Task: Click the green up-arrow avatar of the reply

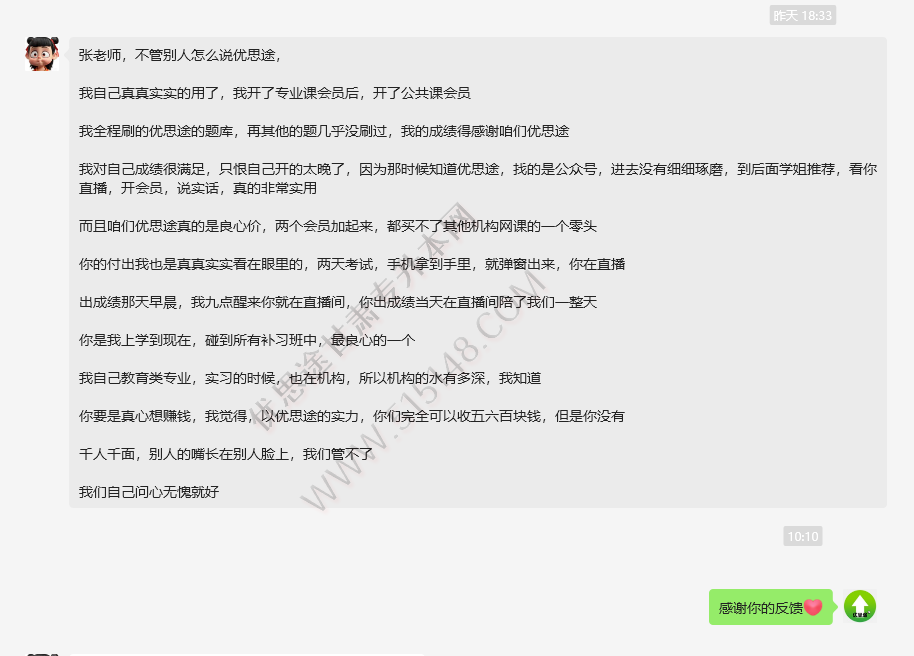Action: coord(860,606)
